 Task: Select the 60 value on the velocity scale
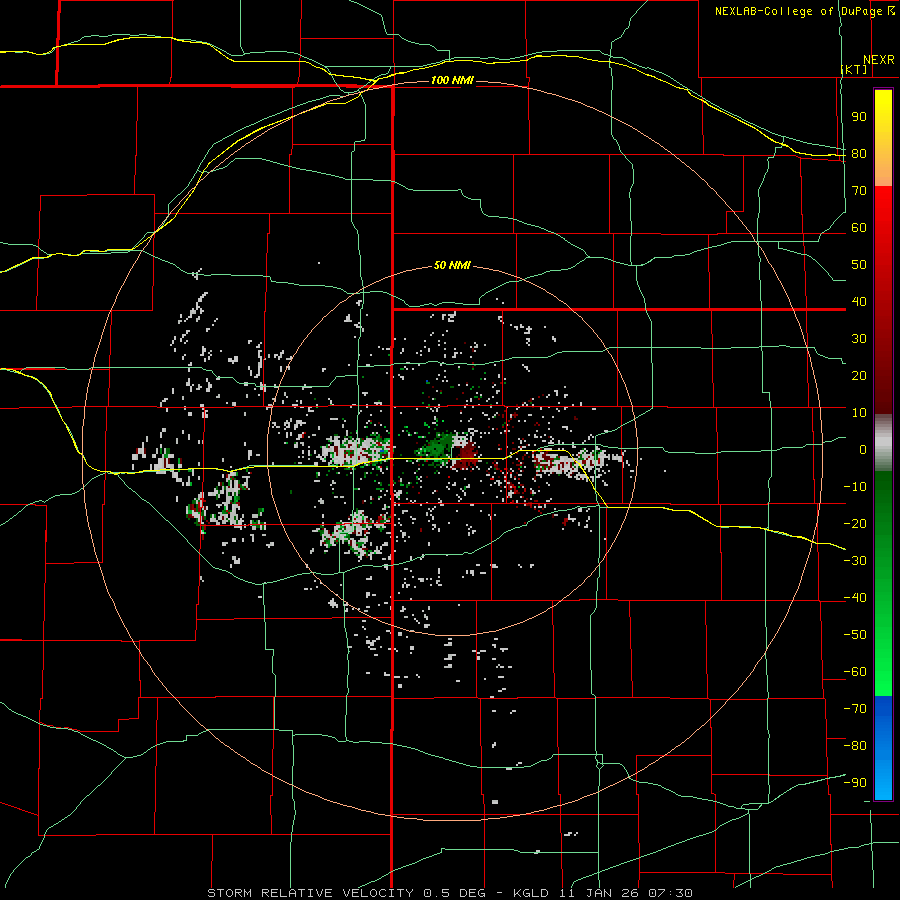(x=859, y=228)
